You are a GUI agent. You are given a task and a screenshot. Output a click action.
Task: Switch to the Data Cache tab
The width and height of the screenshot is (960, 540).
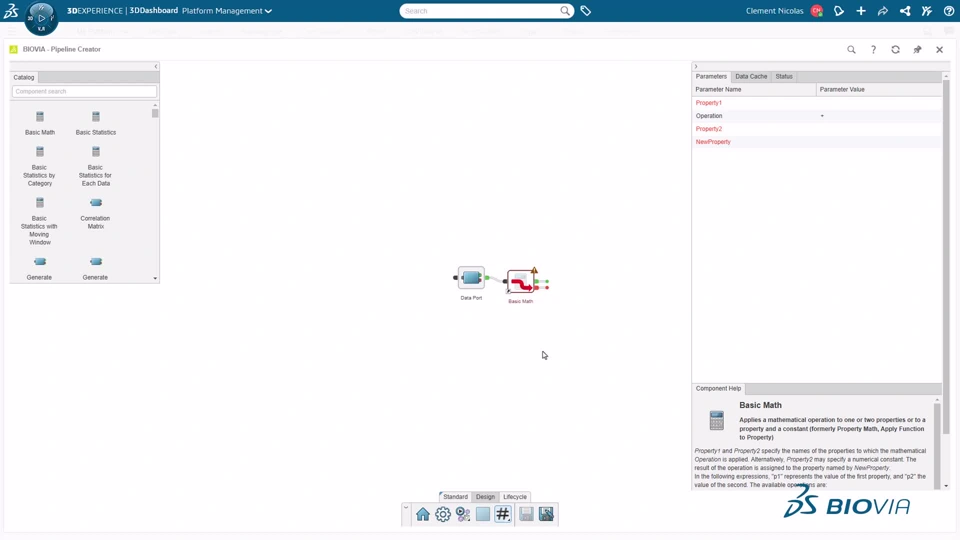[x=751, y=77]
